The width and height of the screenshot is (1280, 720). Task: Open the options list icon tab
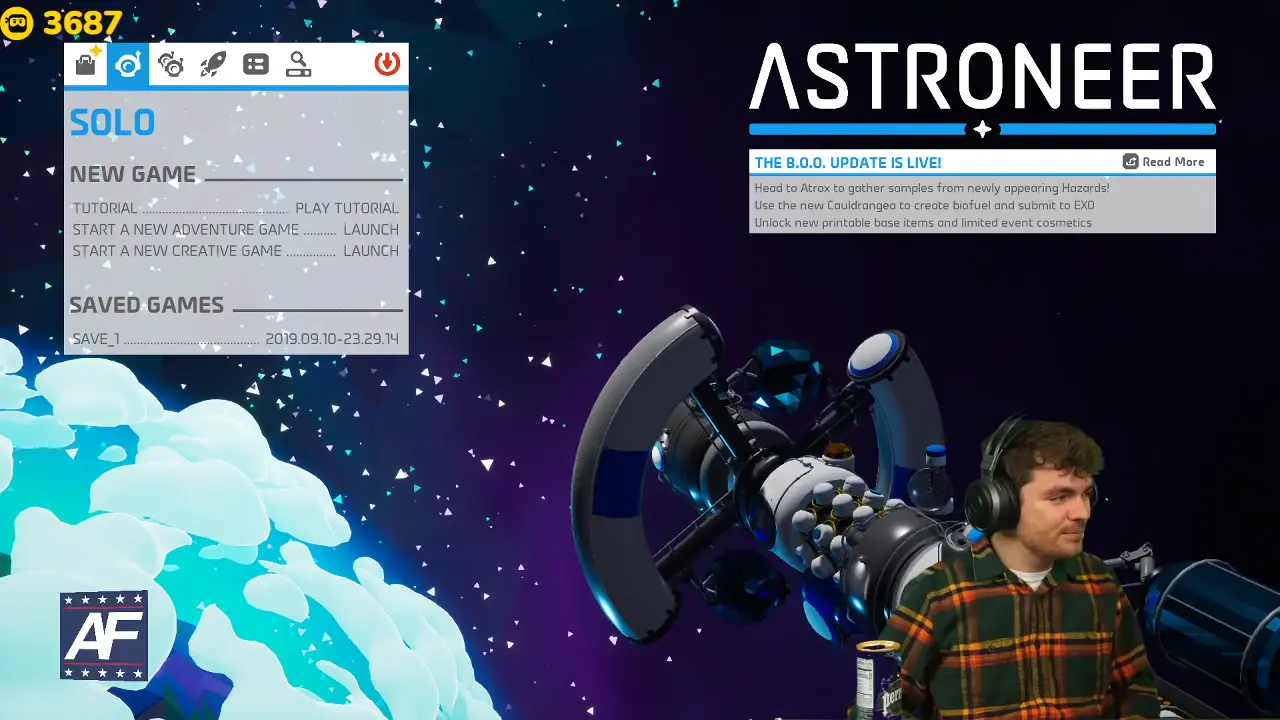[x=256, y=64]
